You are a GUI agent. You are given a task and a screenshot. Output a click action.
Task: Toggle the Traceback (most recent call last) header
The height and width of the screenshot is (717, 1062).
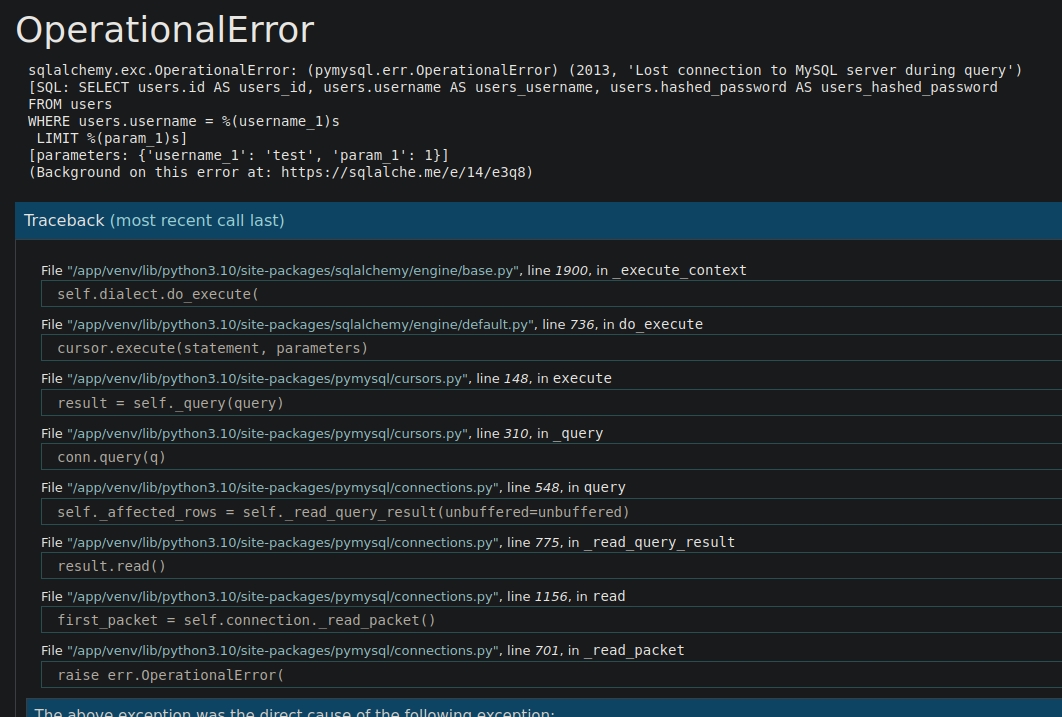tap(154, 220)
